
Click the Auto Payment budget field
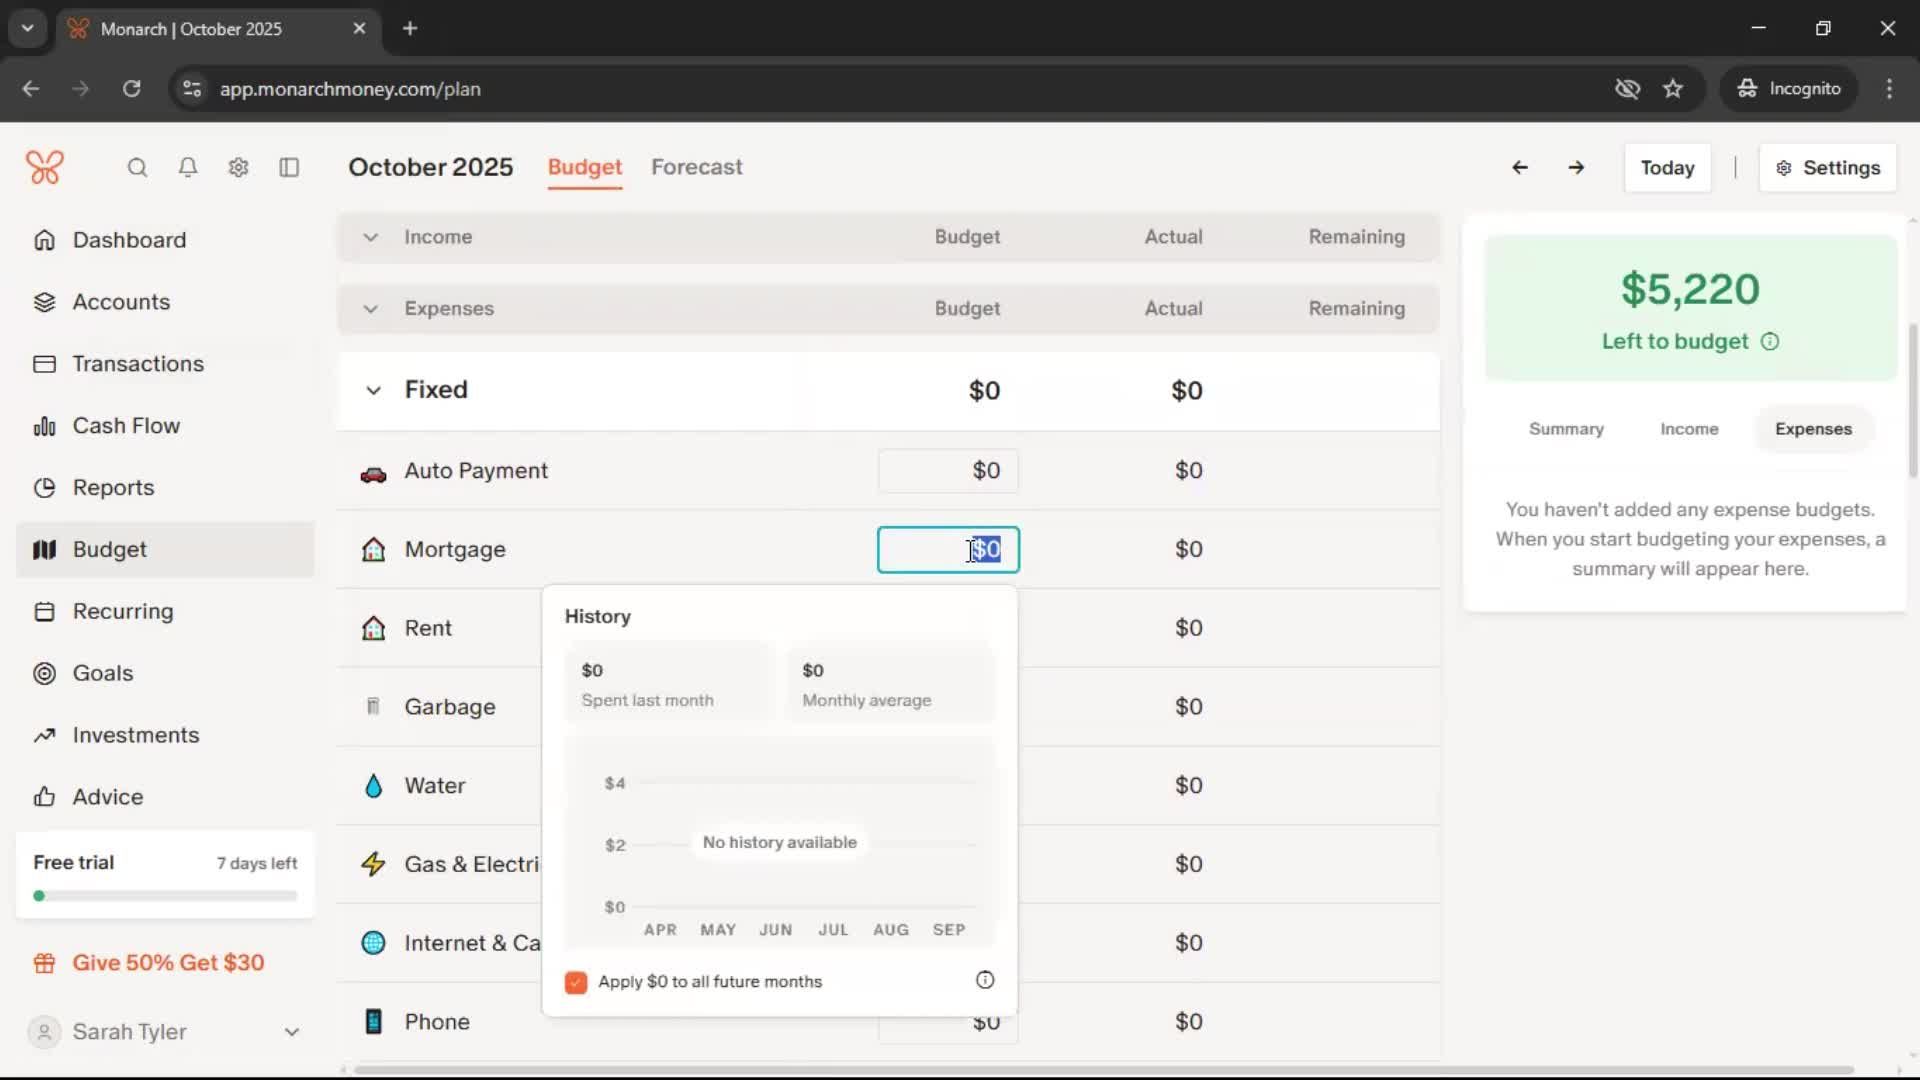pyautogui.click(x=948, y=471)
